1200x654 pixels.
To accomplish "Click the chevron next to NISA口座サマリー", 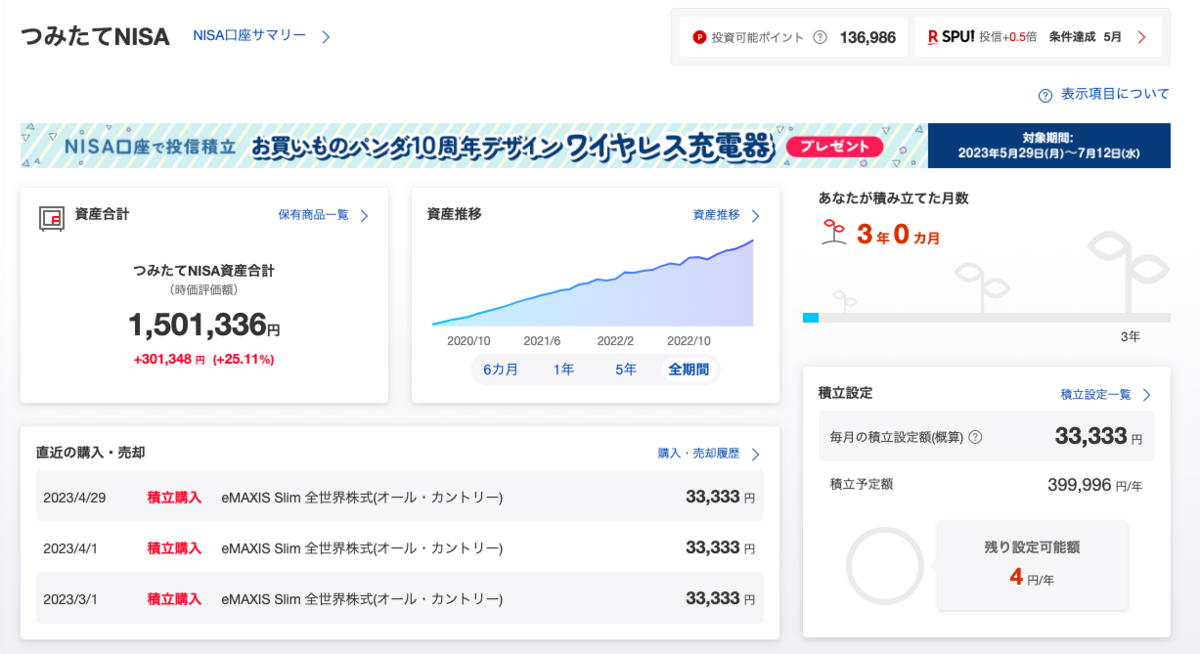I will [326, 37].
